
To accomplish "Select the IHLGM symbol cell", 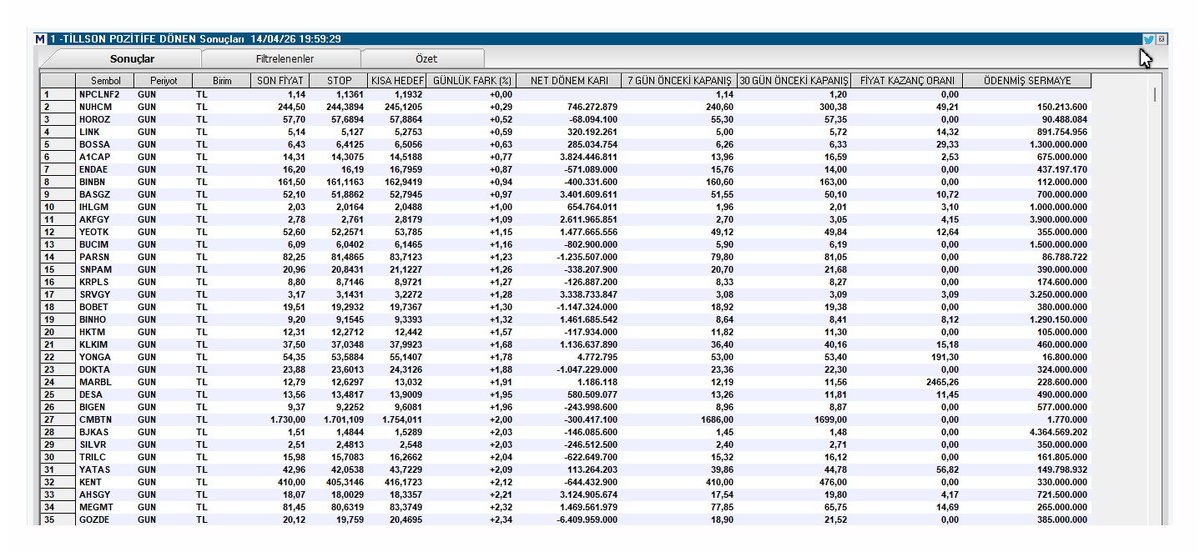I will click(105, 209).
